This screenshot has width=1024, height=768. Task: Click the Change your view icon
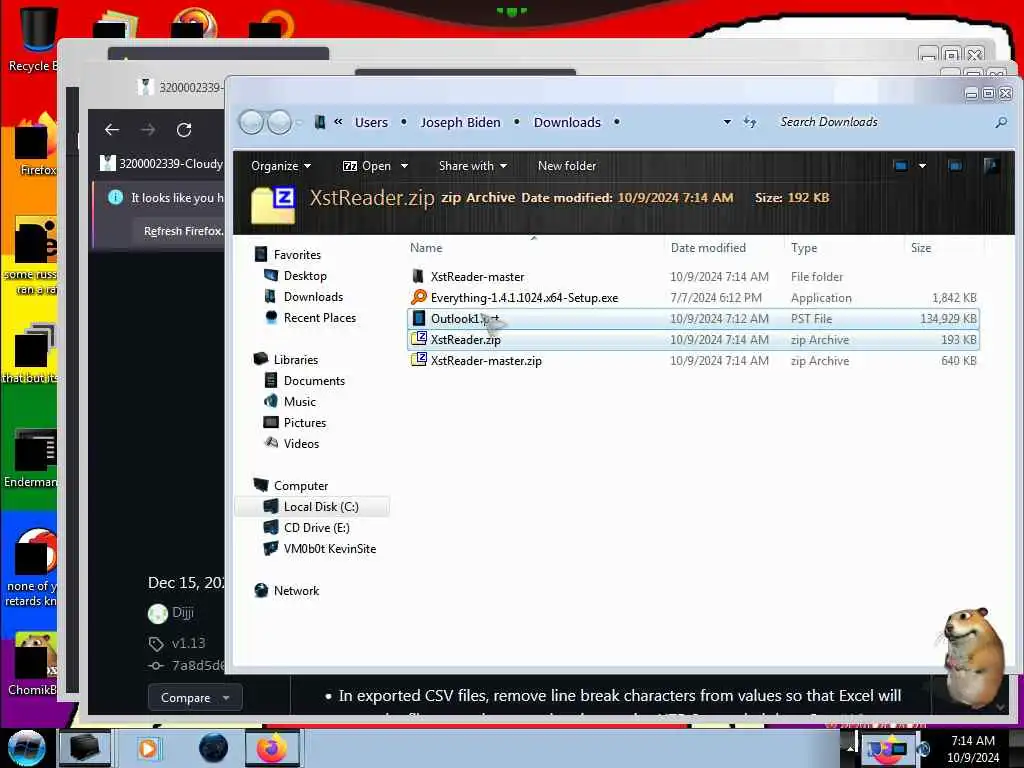tap(901, 166)
